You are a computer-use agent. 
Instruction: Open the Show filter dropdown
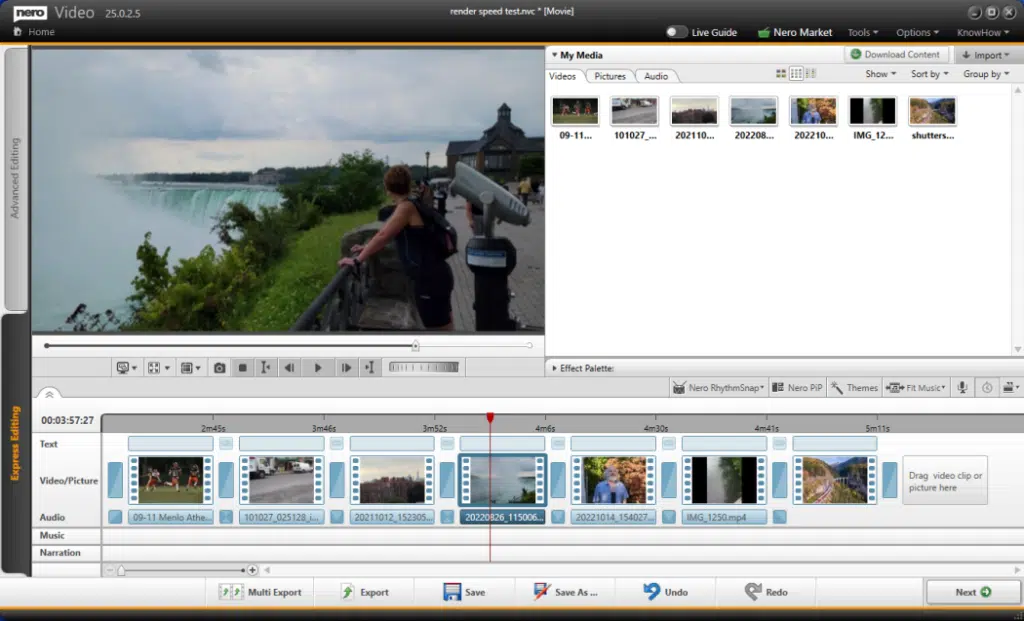[x=880, y=74]
